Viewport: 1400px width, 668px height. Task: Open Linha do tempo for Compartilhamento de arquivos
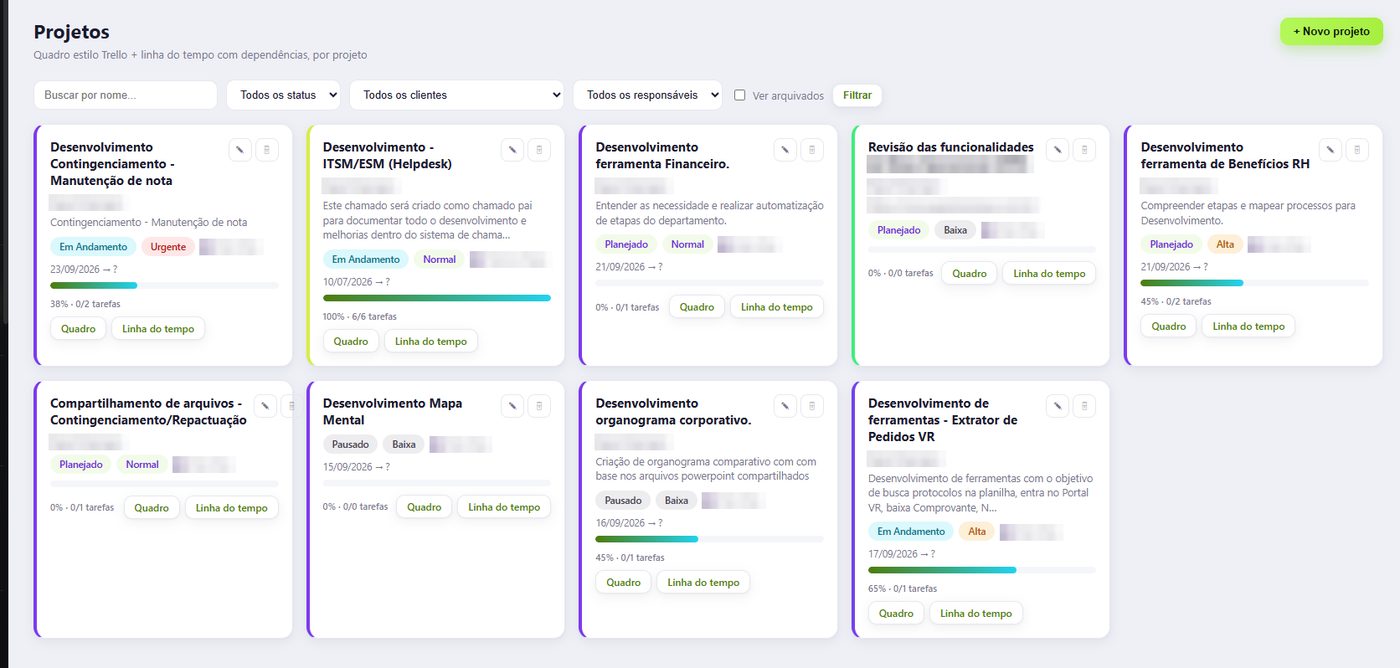click(x=232, y=507)
